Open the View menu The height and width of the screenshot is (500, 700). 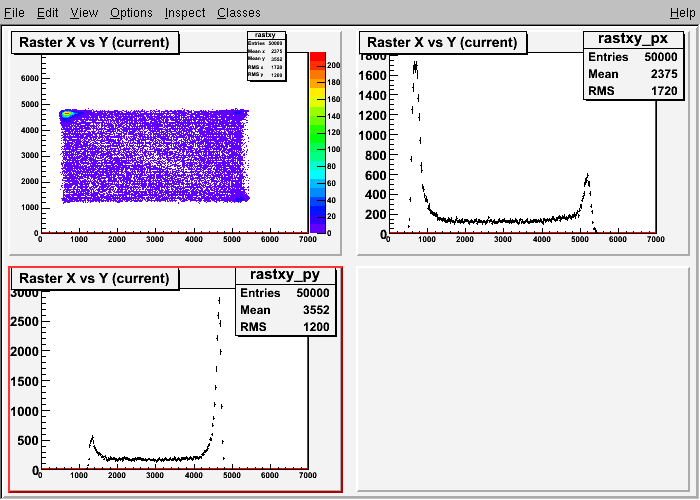tap(84, 13)
